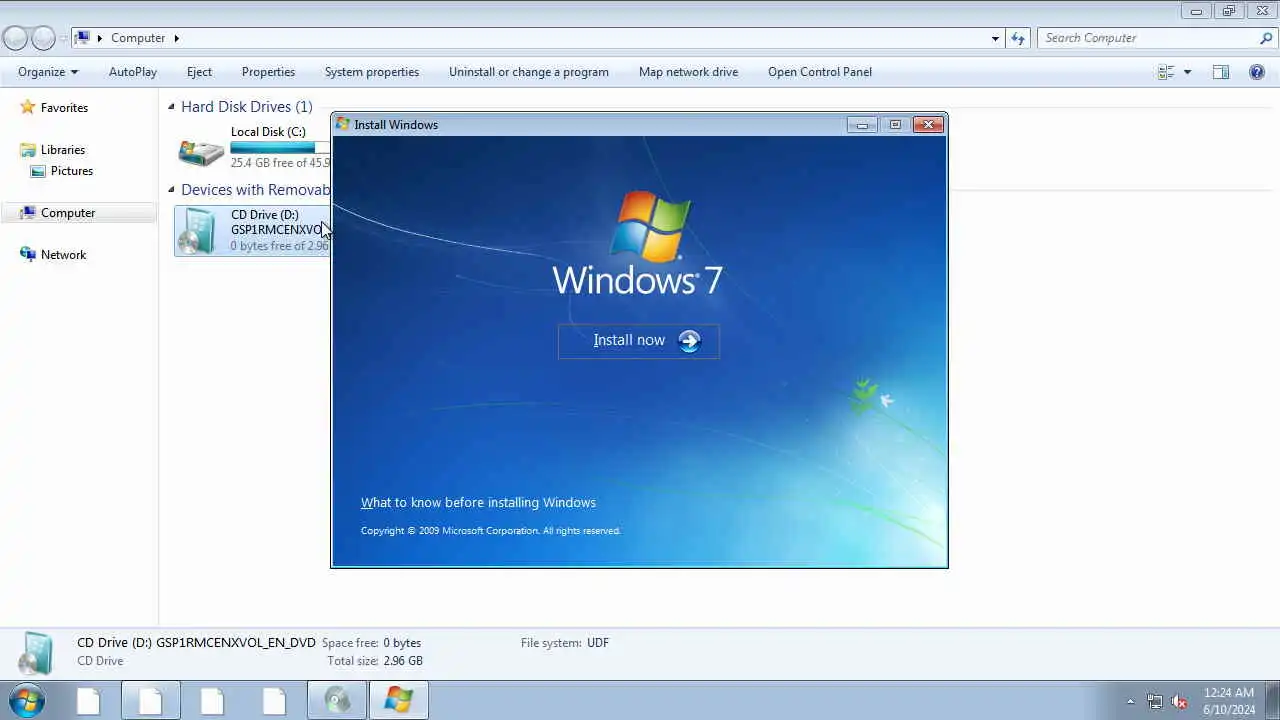This screenshot has width=1280, height=720.
Task: Click the search magnifier icon
Action: click(x=1266, y=38)
